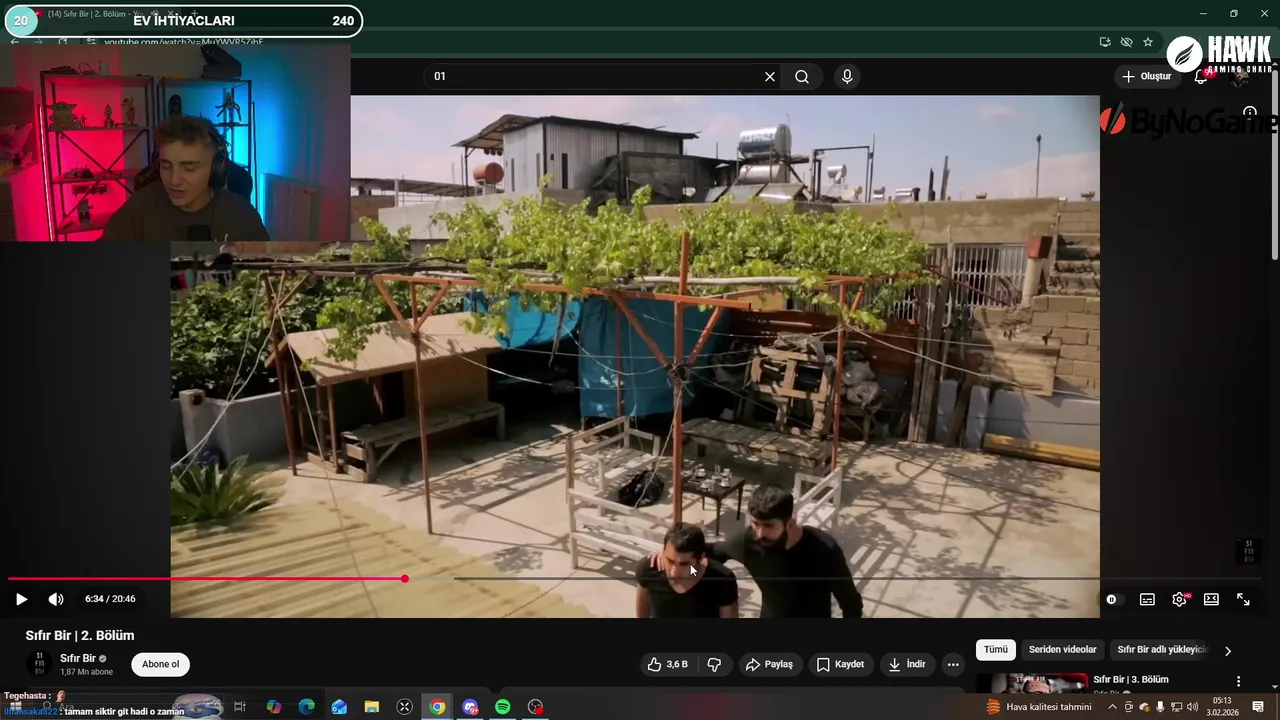
Task: Show more filter chips with the right chevron
Action: point(1228,651)
